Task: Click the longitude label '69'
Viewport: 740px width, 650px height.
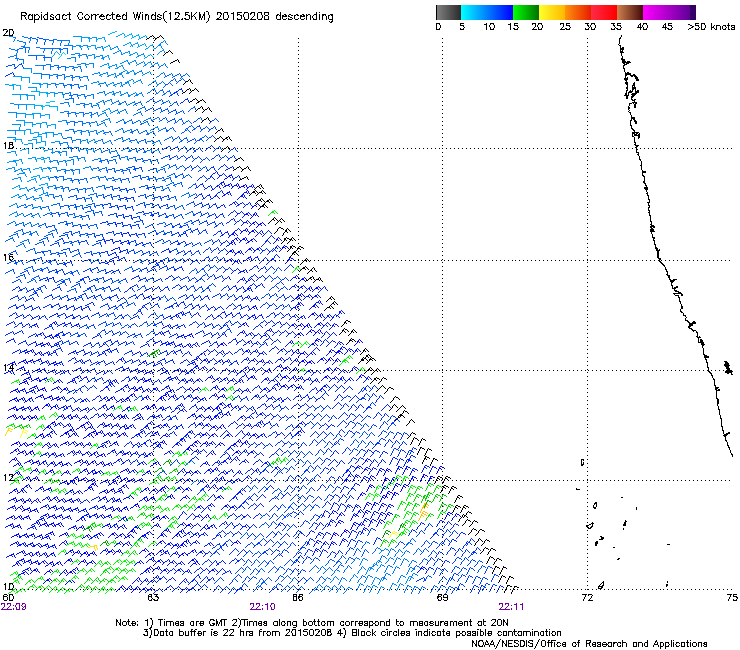Action: click(442, 598)
